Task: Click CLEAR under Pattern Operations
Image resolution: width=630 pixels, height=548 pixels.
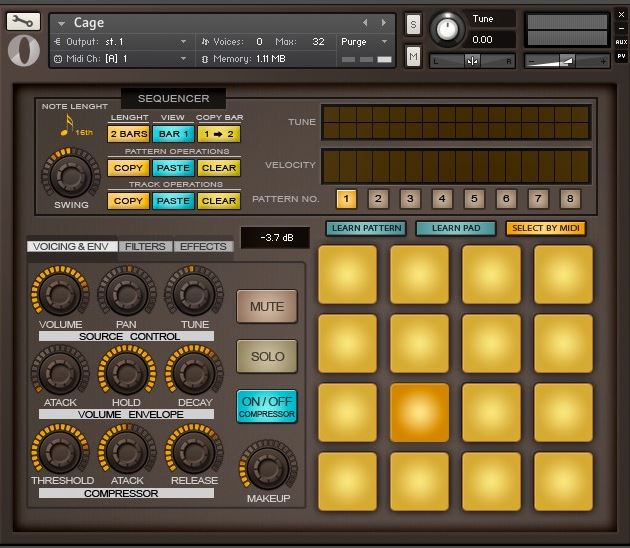Action: [219, 168]
